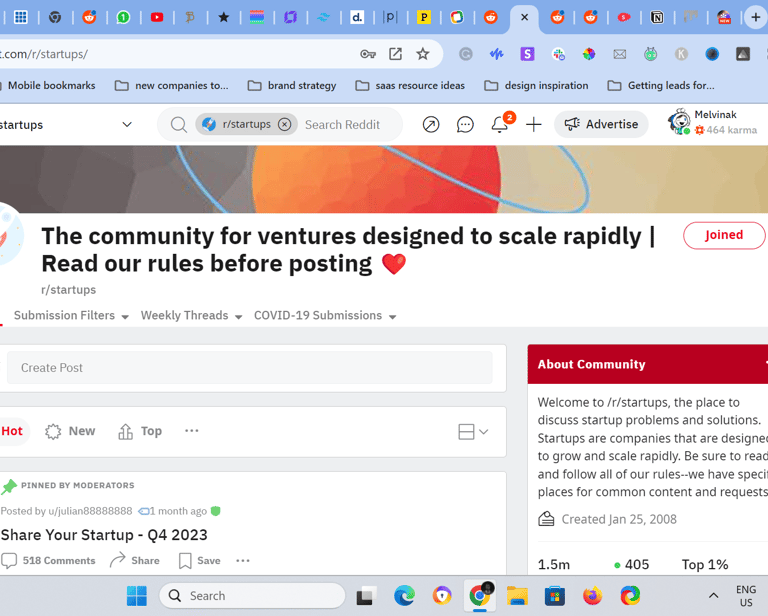Change the post layout view dropdown
Viewport: 768px width, 616px height.
pos(473,432)
